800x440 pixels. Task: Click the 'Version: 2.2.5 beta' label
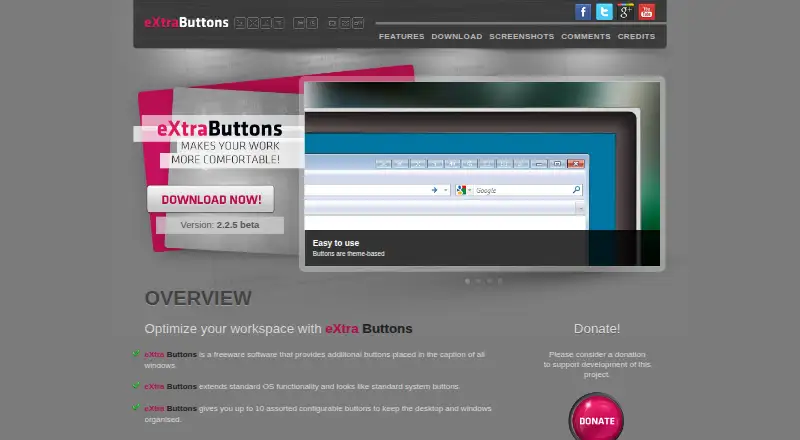click(x=220, y=225)
